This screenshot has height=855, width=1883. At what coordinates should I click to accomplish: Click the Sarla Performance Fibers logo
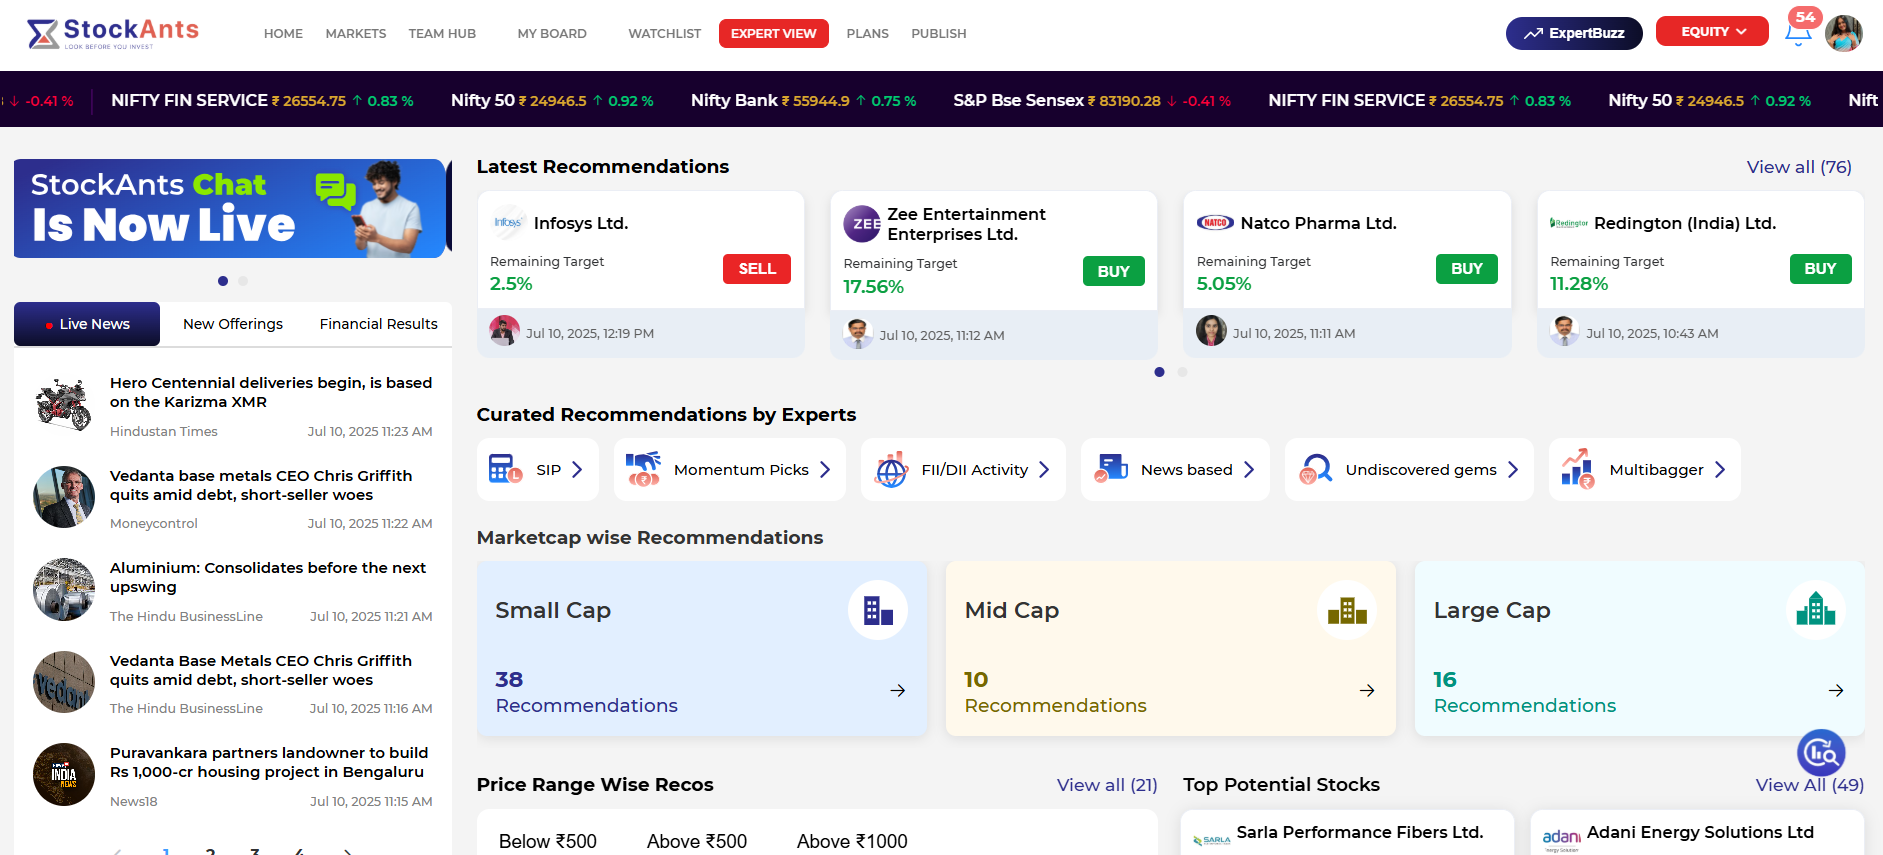(1212, 840)
